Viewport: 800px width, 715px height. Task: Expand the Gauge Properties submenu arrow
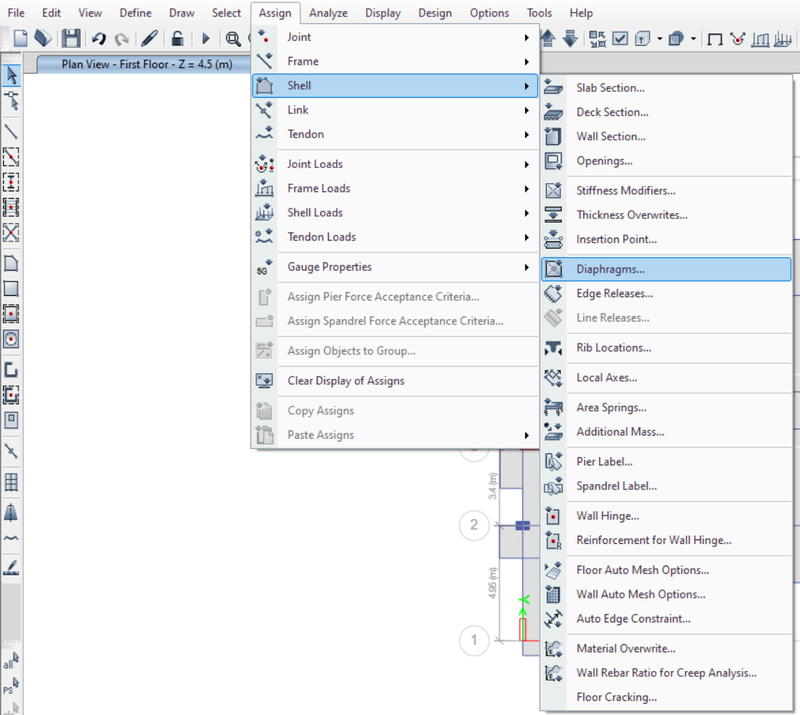coord(526,267)
